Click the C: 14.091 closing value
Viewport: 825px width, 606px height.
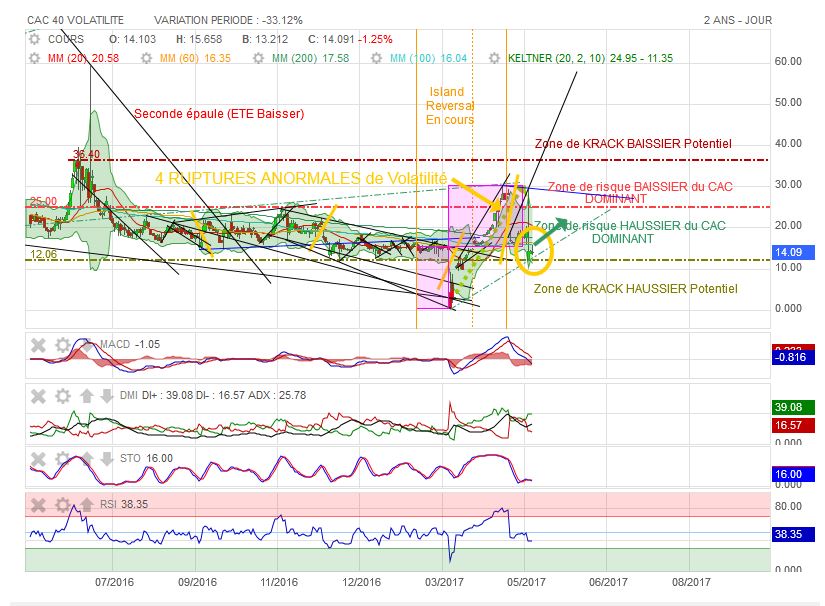331,39
